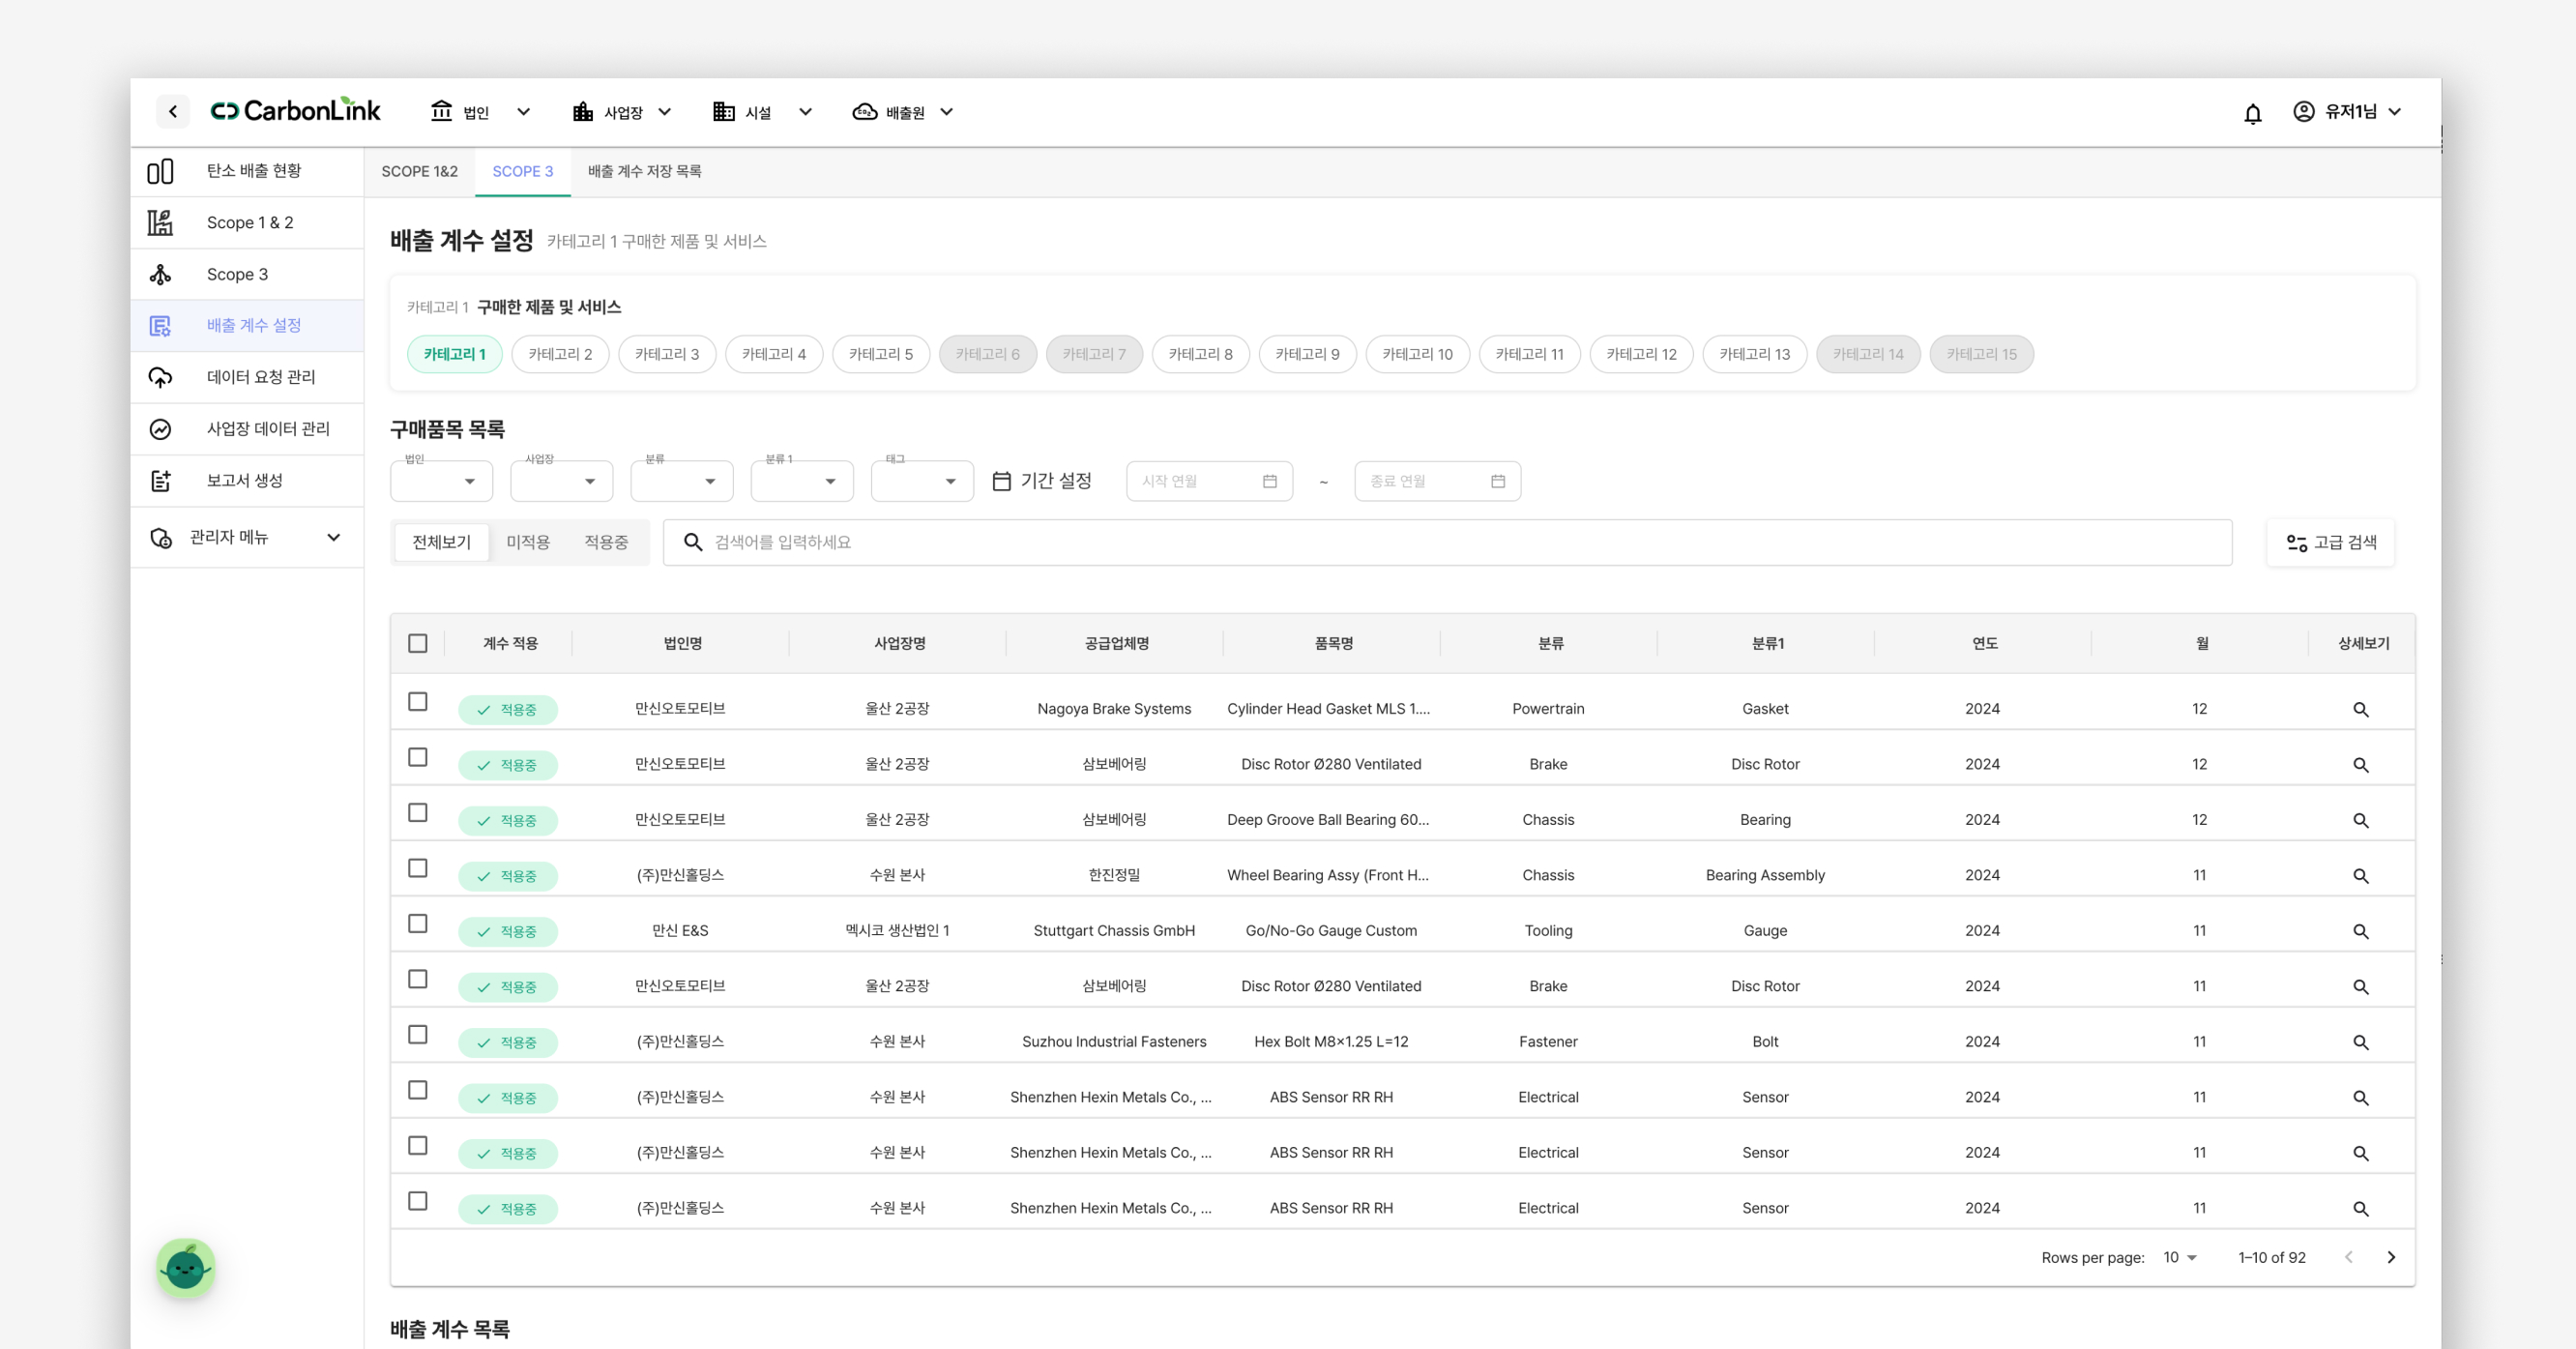This screenshot has height=1349, width=2576.
Task: Open the notification bell
Action: pos(2252,113)
